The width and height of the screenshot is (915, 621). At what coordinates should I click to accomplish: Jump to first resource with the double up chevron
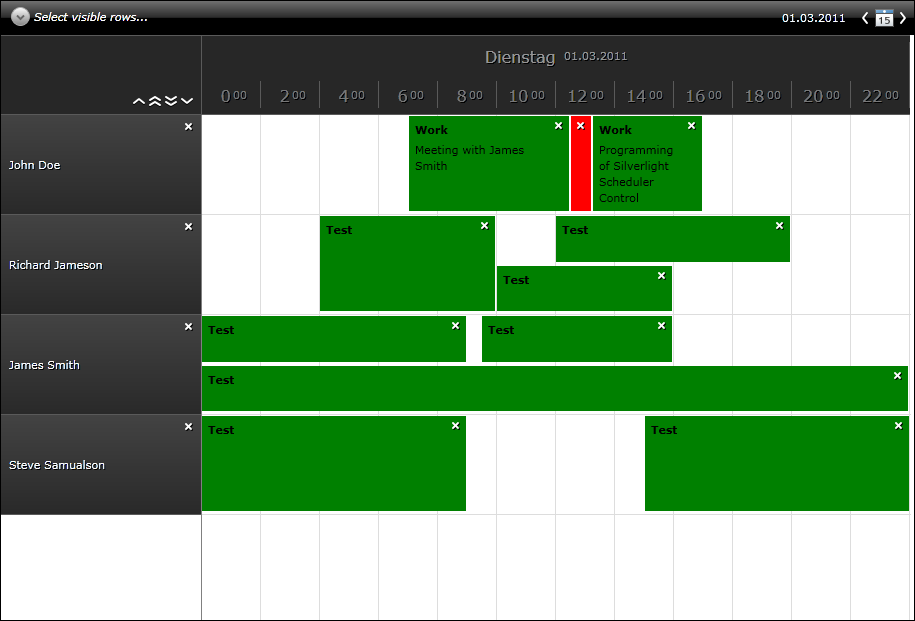coord(155,101)
